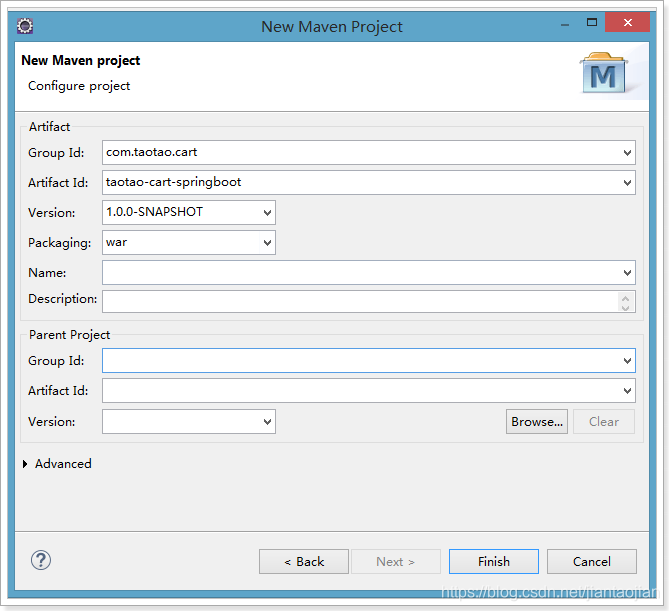Click Finish to create the project
This screenshot has height=611, width=669.
[x=494, y=562]
